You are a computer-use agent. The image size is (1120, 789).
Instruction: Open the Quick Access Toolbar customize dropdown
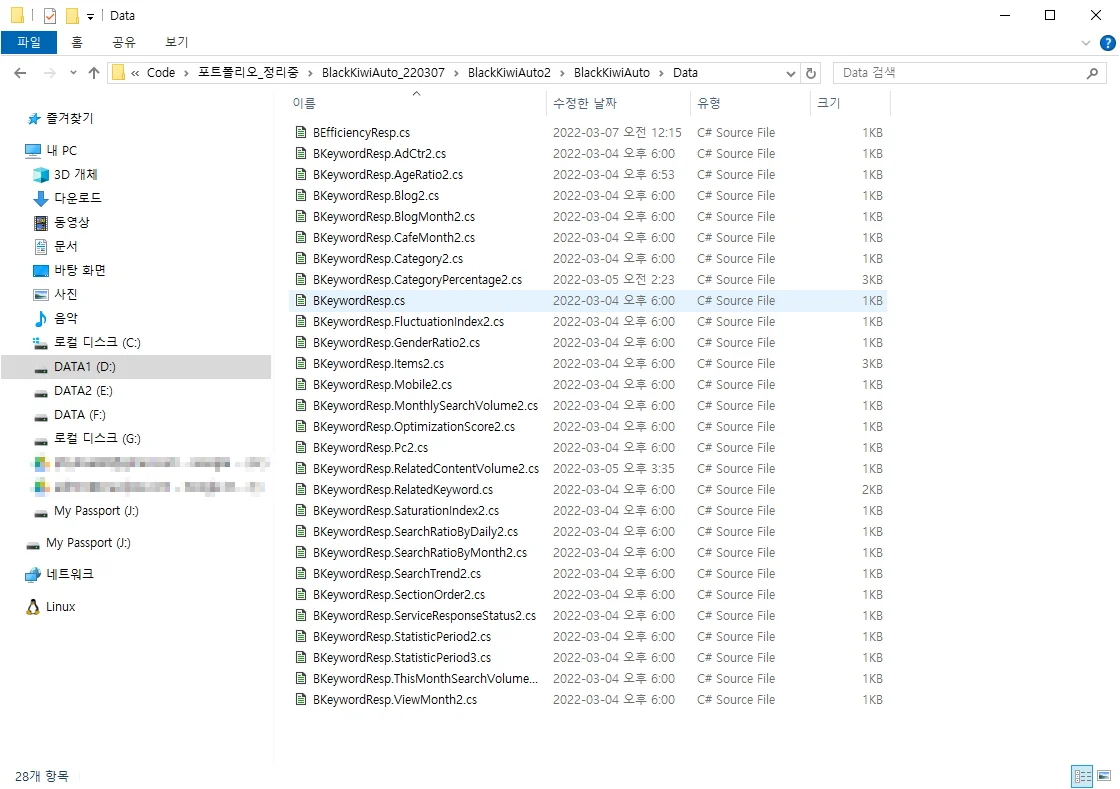pyautogui.click(x=90, y=17)
